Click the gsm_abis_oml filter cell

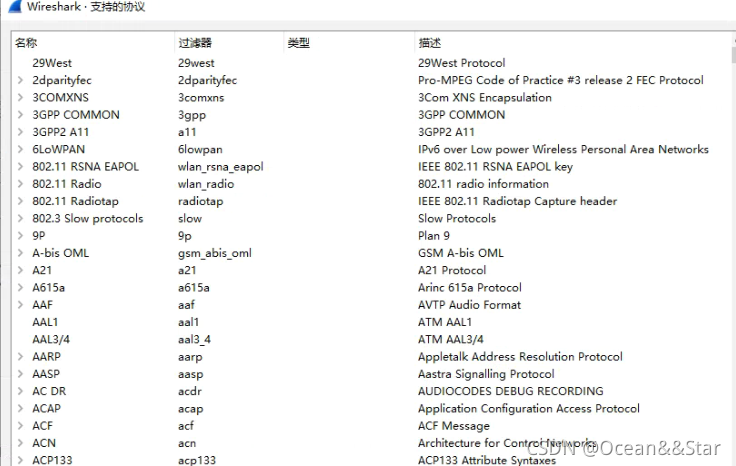click(215, 253)
